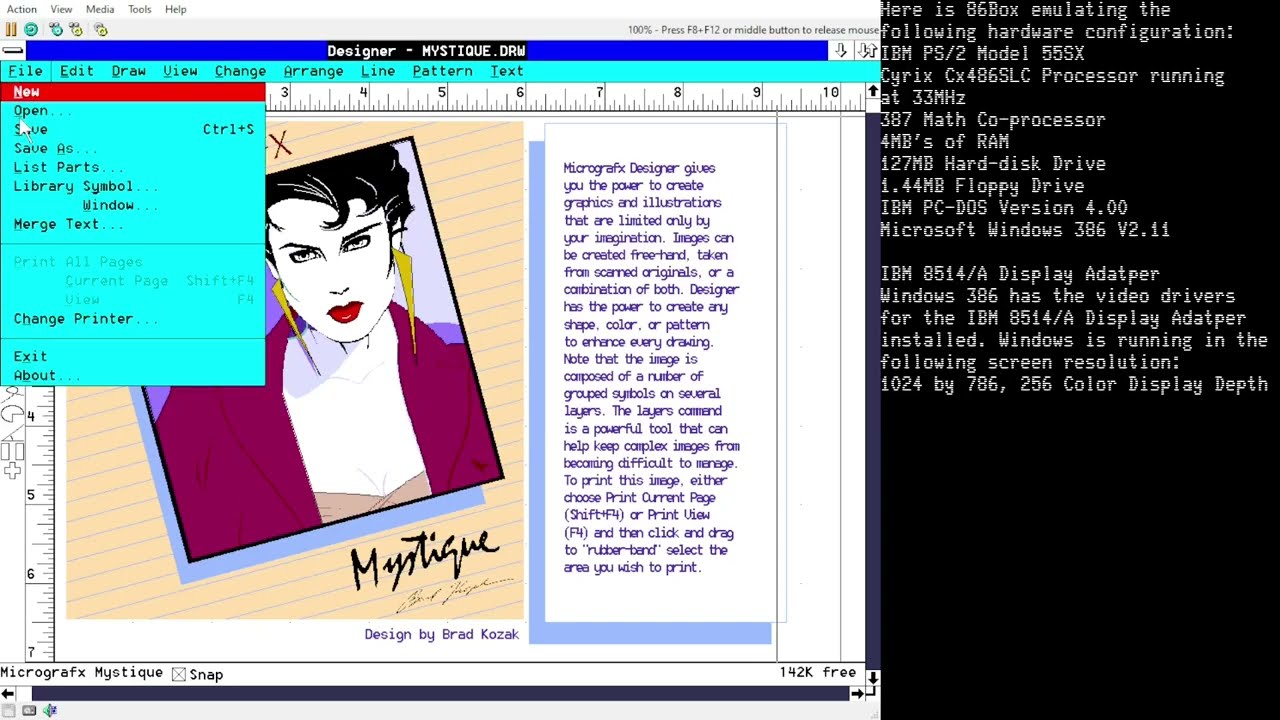Screen dimensions: 1280x720
Task: Click the 86Box hard reset icon
Action: click(x=31, y=30)
